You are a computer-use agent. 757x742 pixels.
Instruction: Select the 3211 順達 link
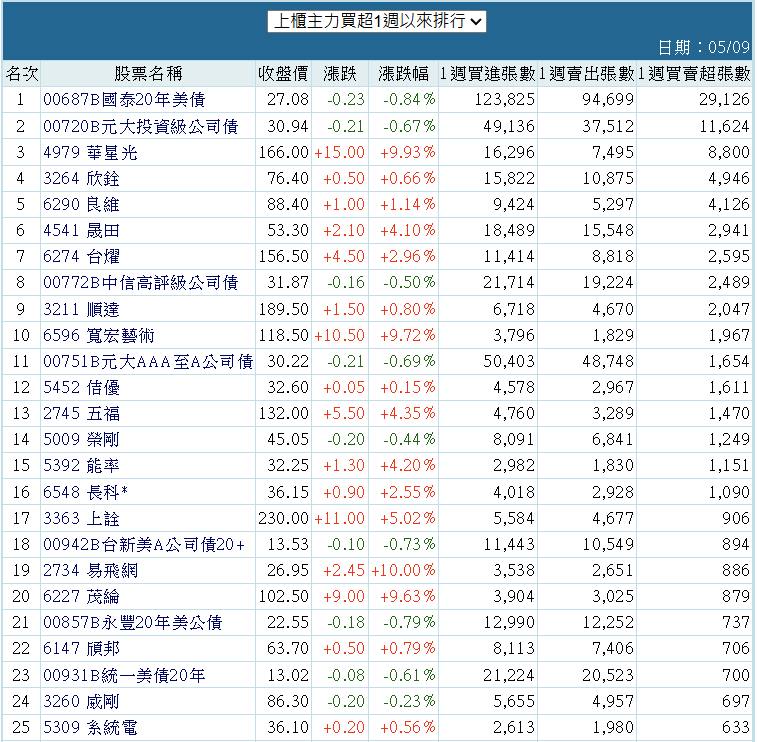[x=81, y=309]
